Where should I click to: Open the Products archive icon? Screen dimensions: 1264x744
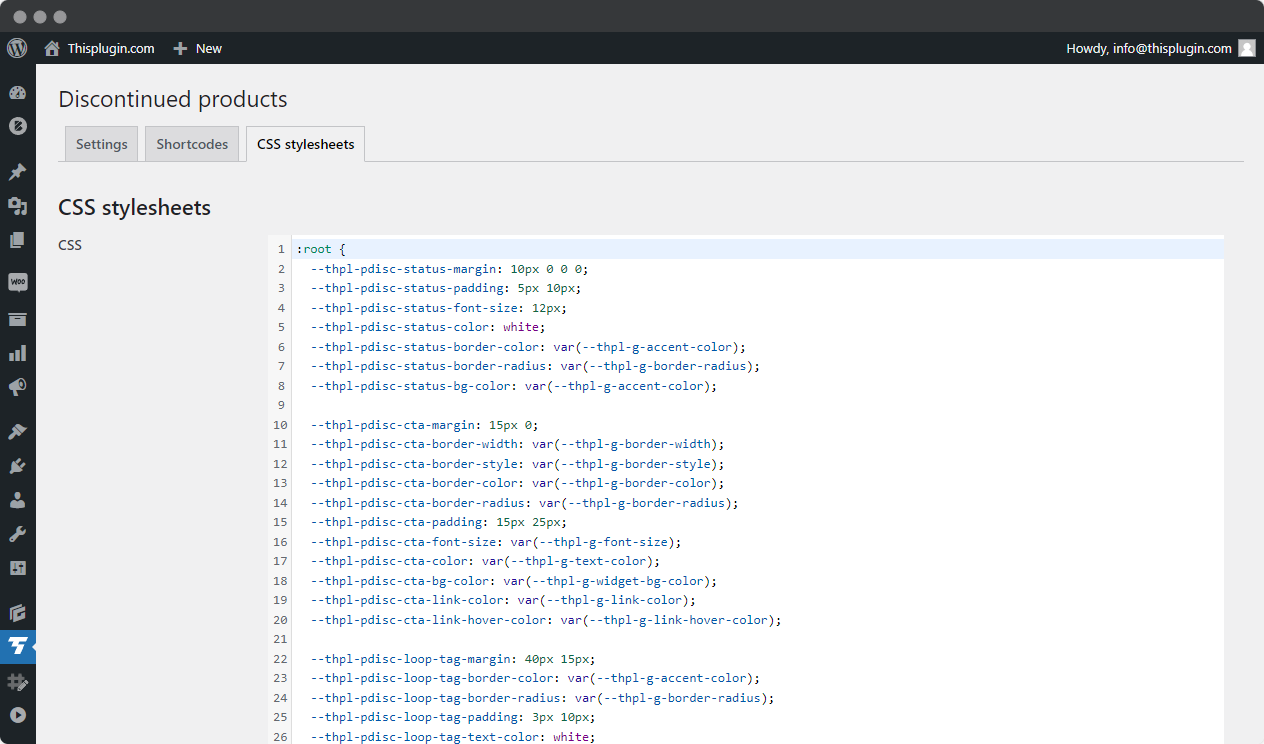(17, 320)
